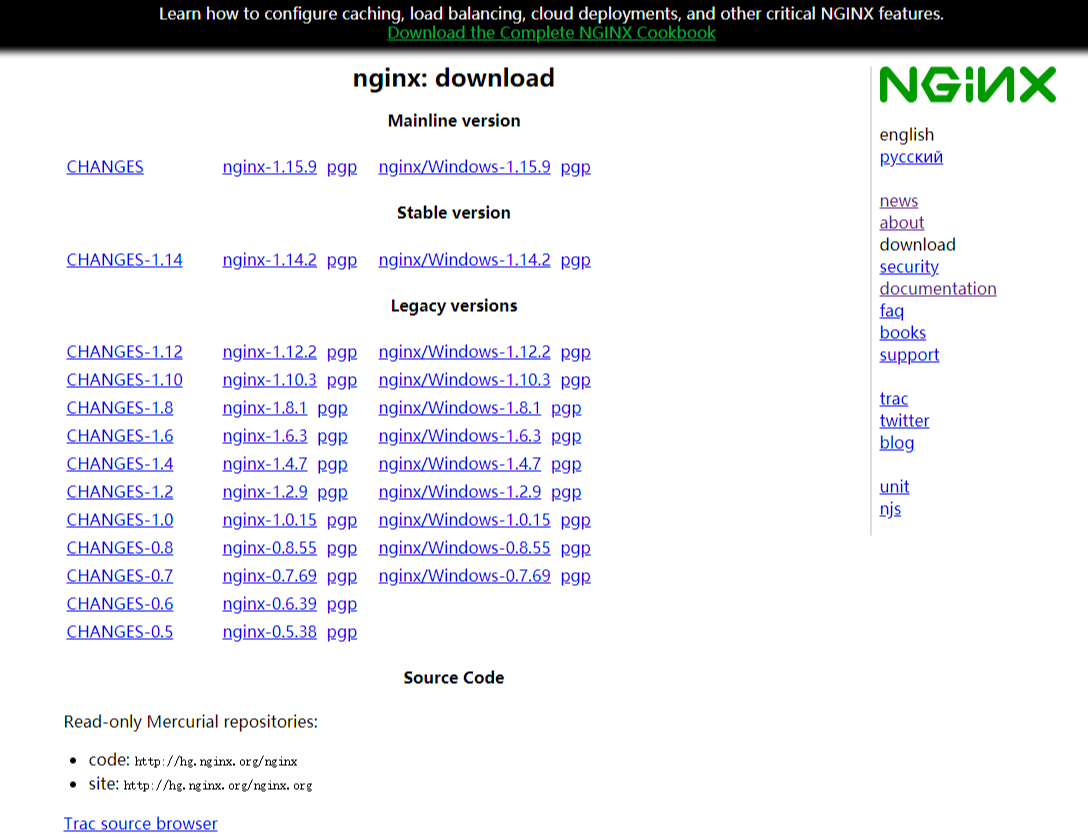Open CHANGES-1.6 link

(x=119, y=436)
